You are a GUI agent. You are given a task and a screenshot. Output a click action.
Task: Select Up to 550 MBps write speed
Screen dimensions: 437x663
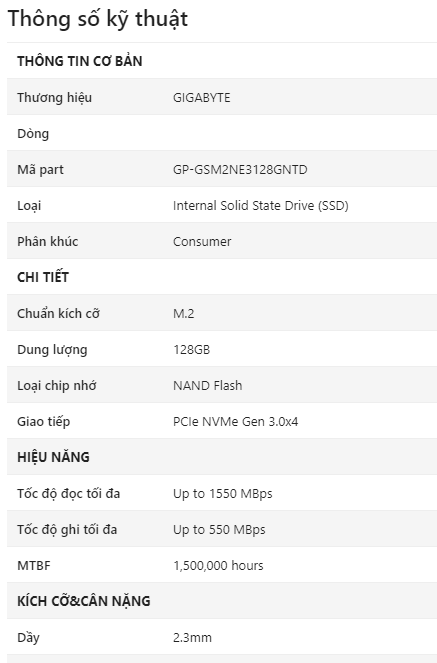pos(219,529)
